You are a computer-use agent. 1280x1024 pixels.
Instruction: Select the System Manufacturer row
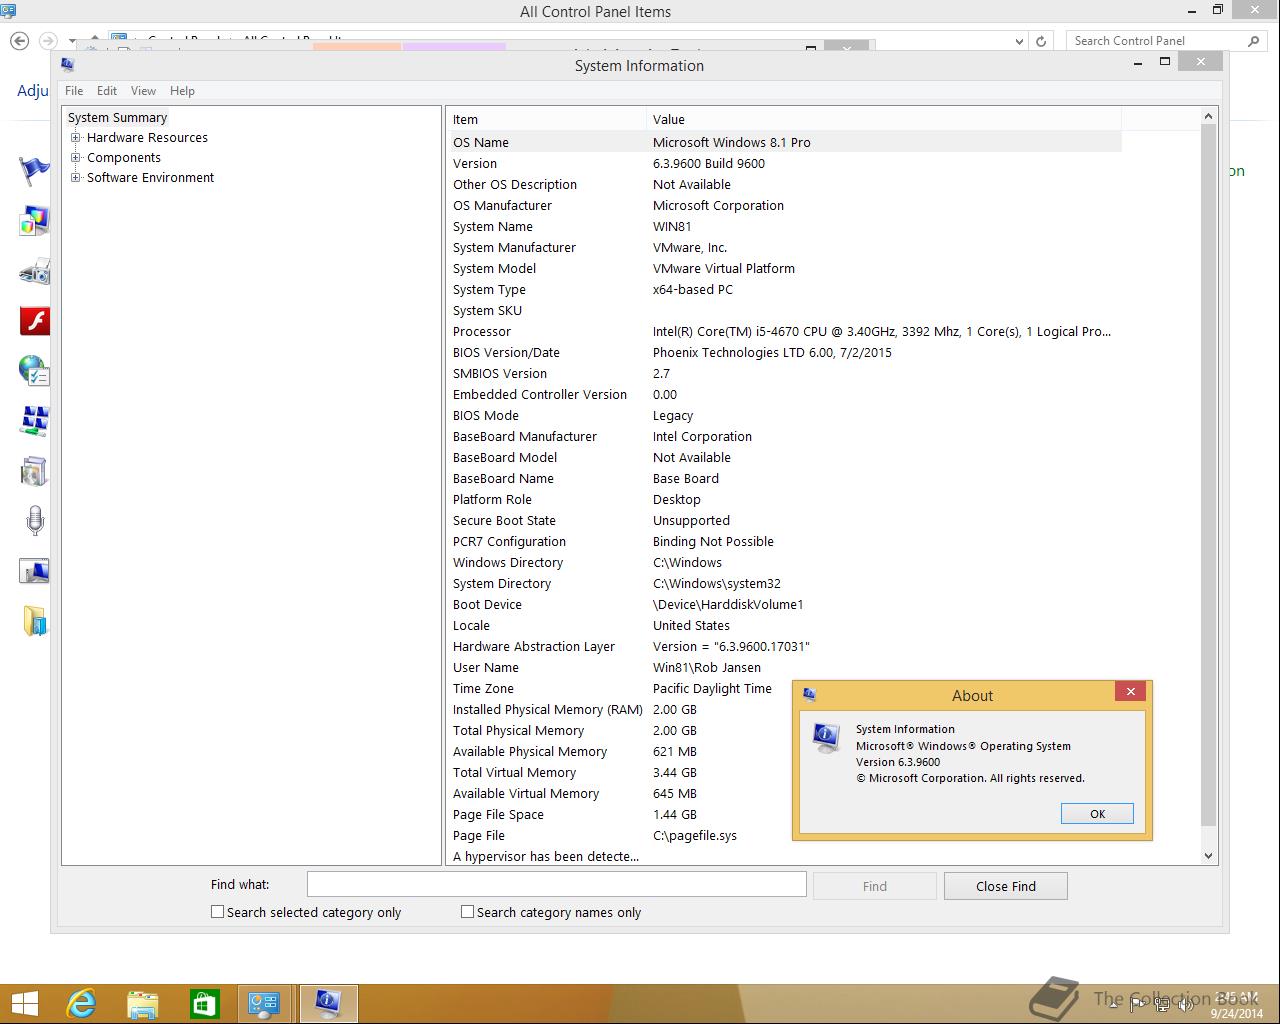coord(784,247)
